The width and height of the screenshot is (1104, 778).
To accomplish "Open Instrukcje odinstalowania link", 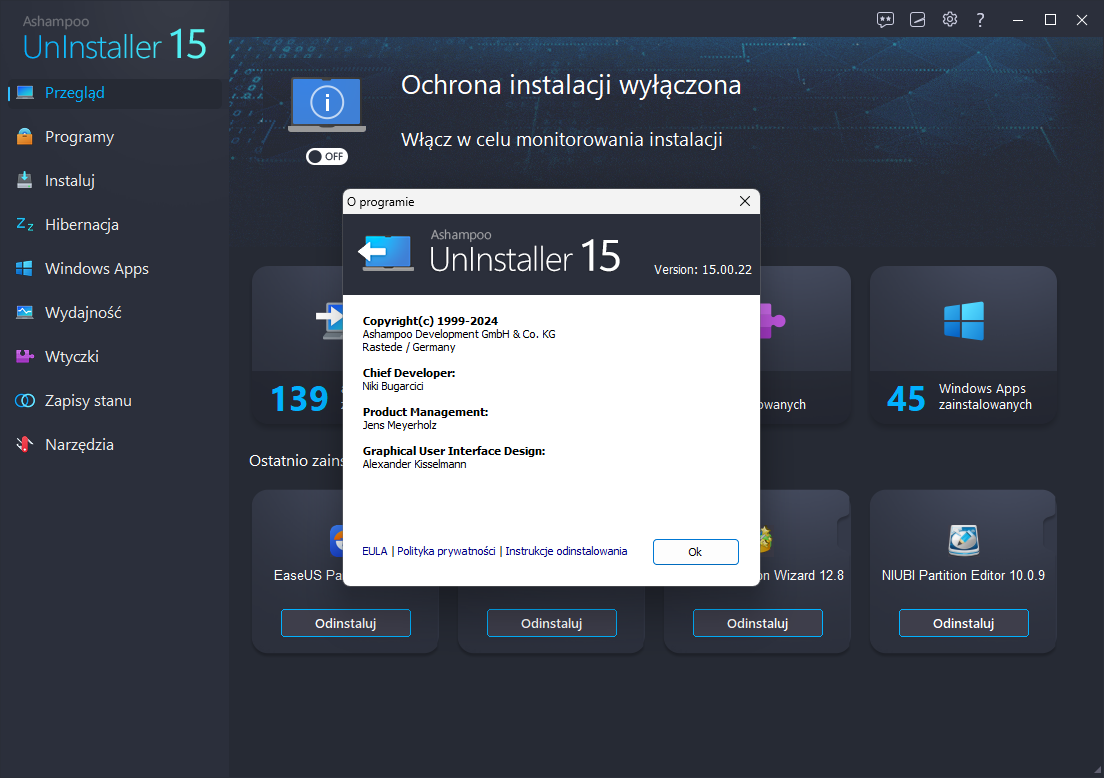I will click(566, 551).
